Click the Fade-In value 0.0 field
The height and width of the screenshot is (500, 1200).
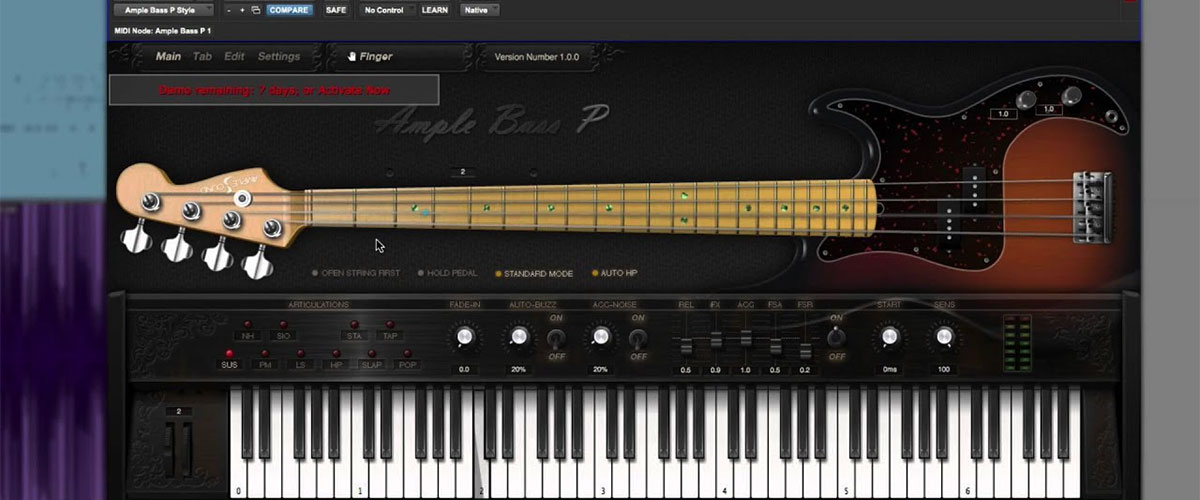464,370
